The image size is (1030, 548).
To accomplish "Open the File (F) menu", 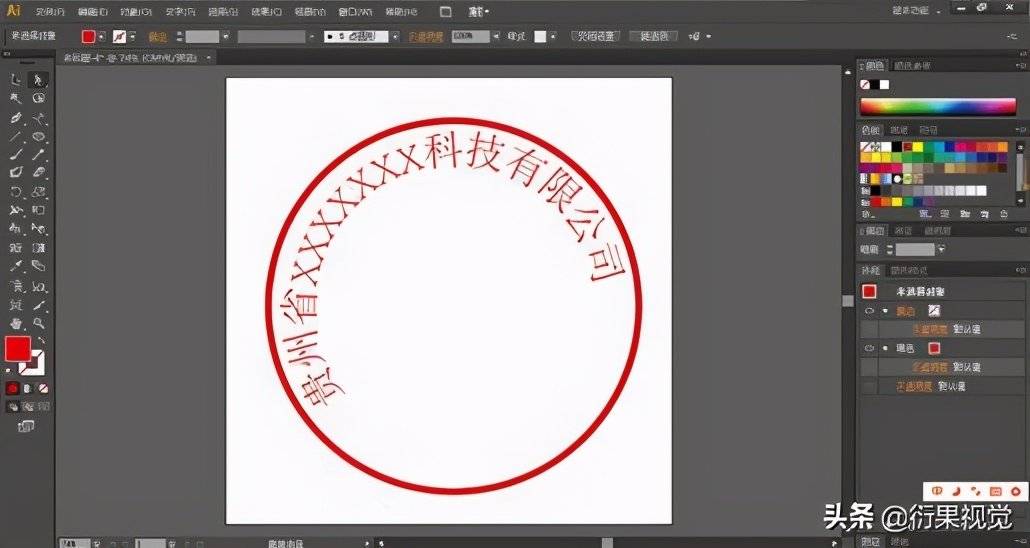I will coord(49,11).
